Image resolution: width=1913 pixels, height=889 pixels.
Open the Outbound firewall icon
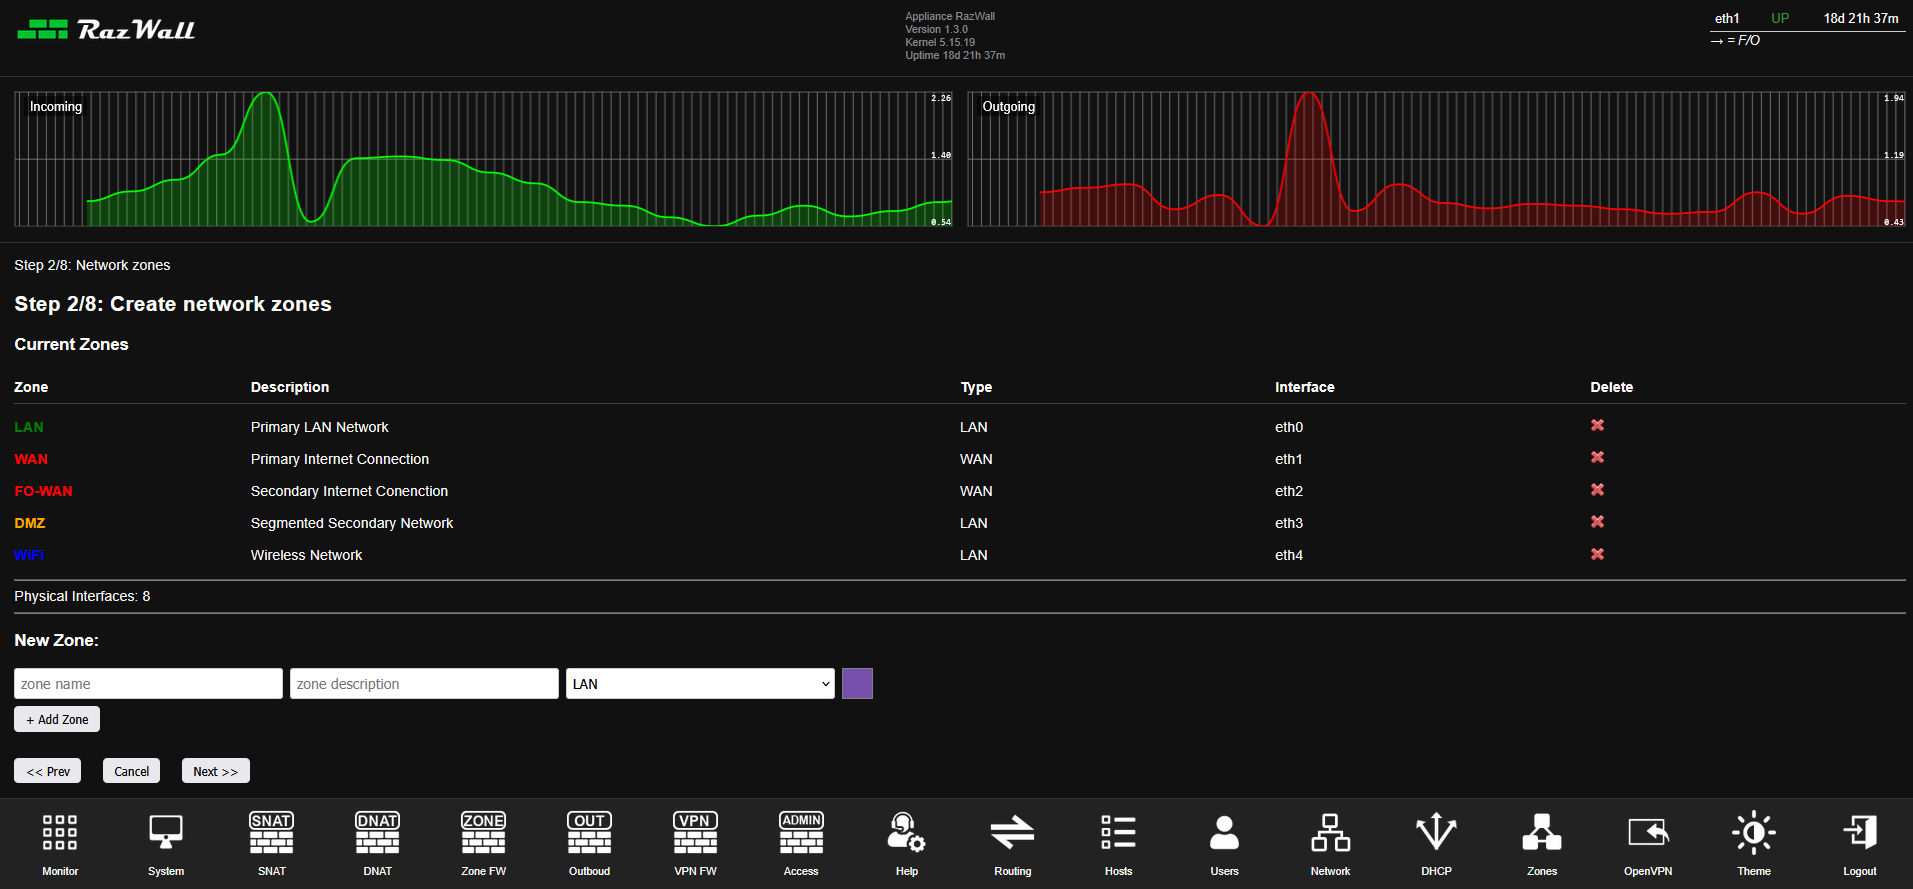(x=590, y=833)
